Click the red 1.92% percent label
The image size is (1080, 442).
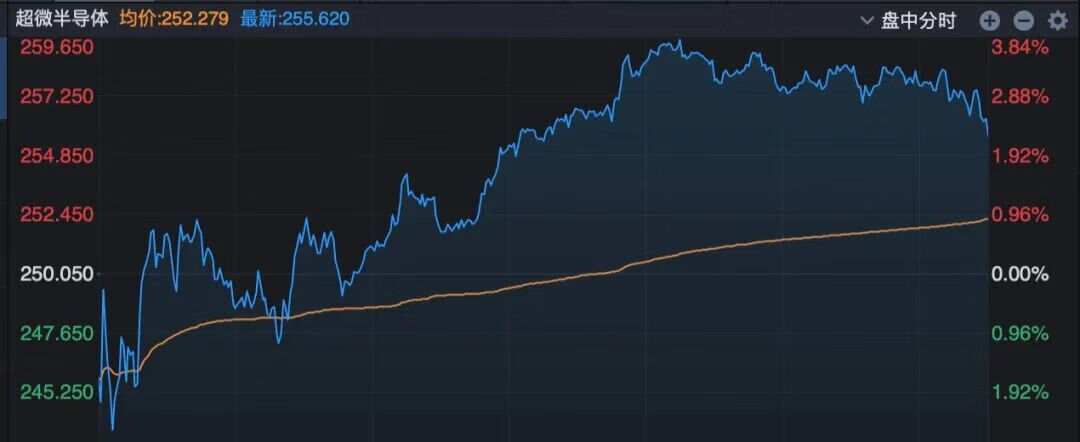[1019, 155]
